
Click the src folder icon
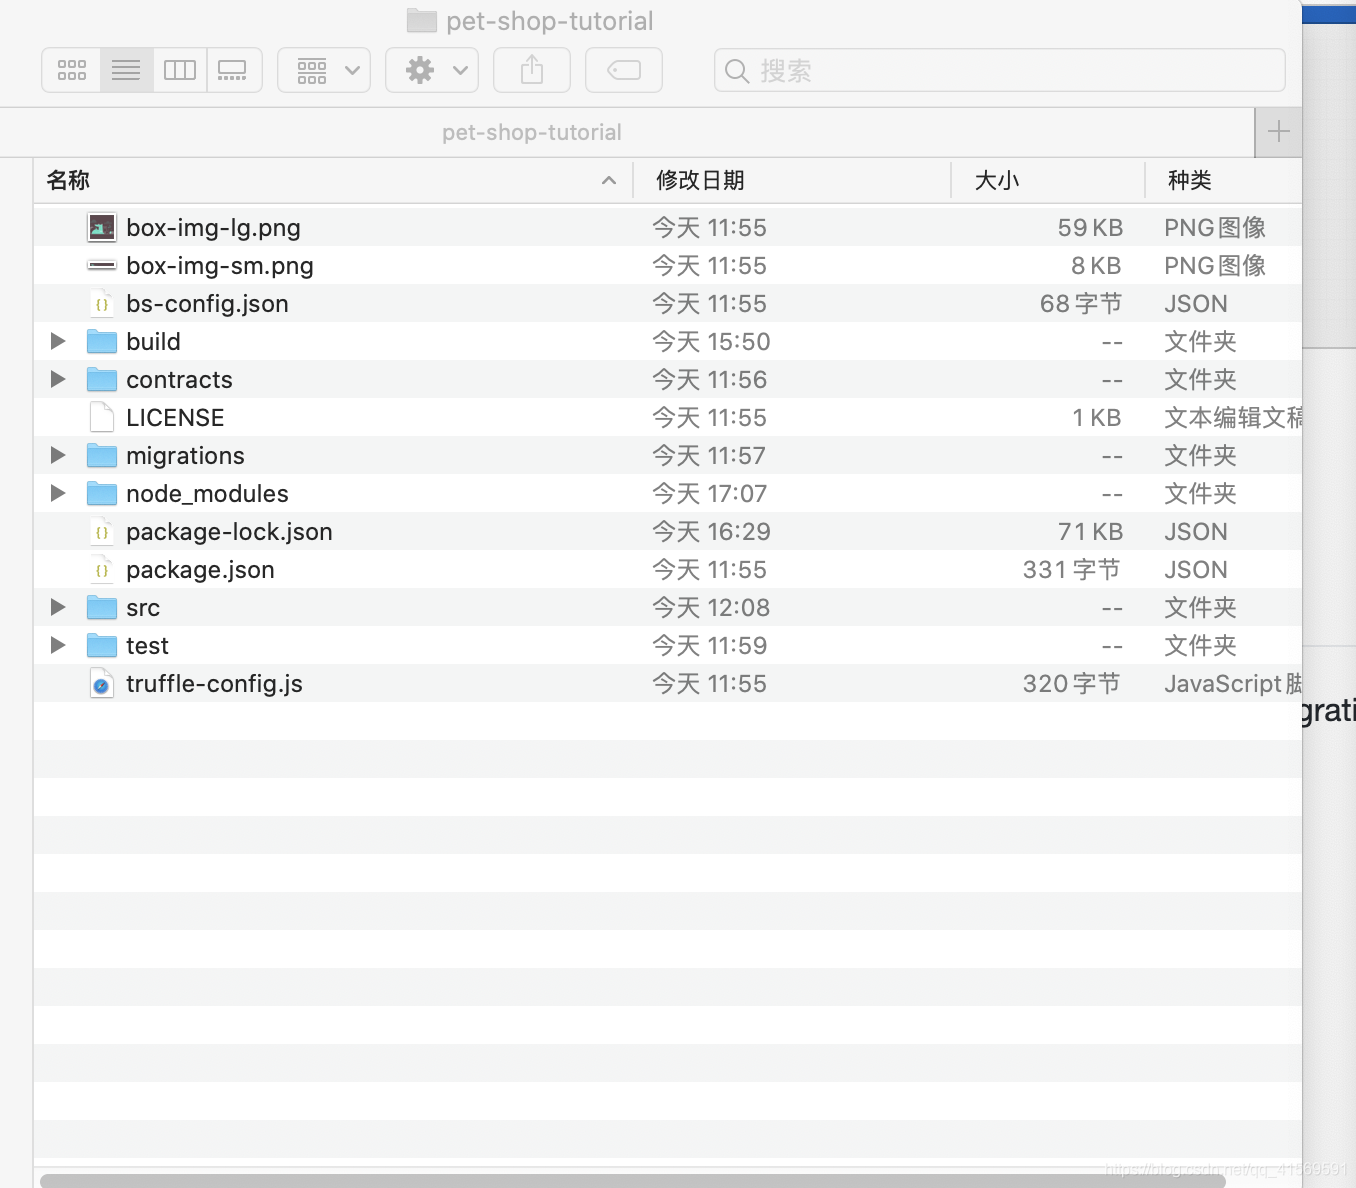101,607
